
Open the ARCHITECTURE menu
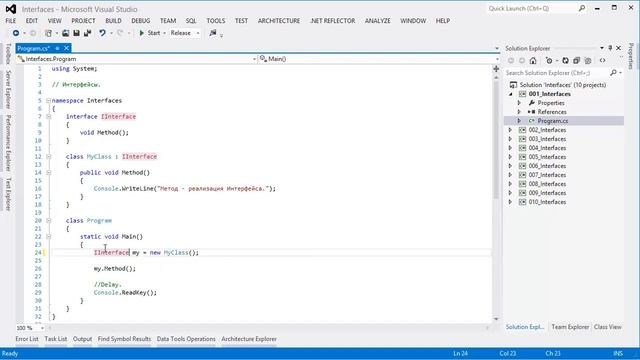tap(279, 21)
